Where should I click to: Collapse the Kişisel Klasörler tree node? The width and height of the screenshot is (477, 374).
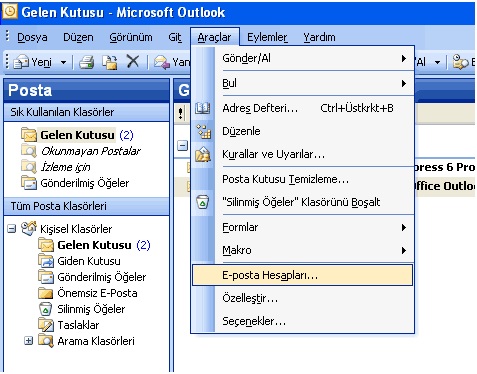pos(12,229)
